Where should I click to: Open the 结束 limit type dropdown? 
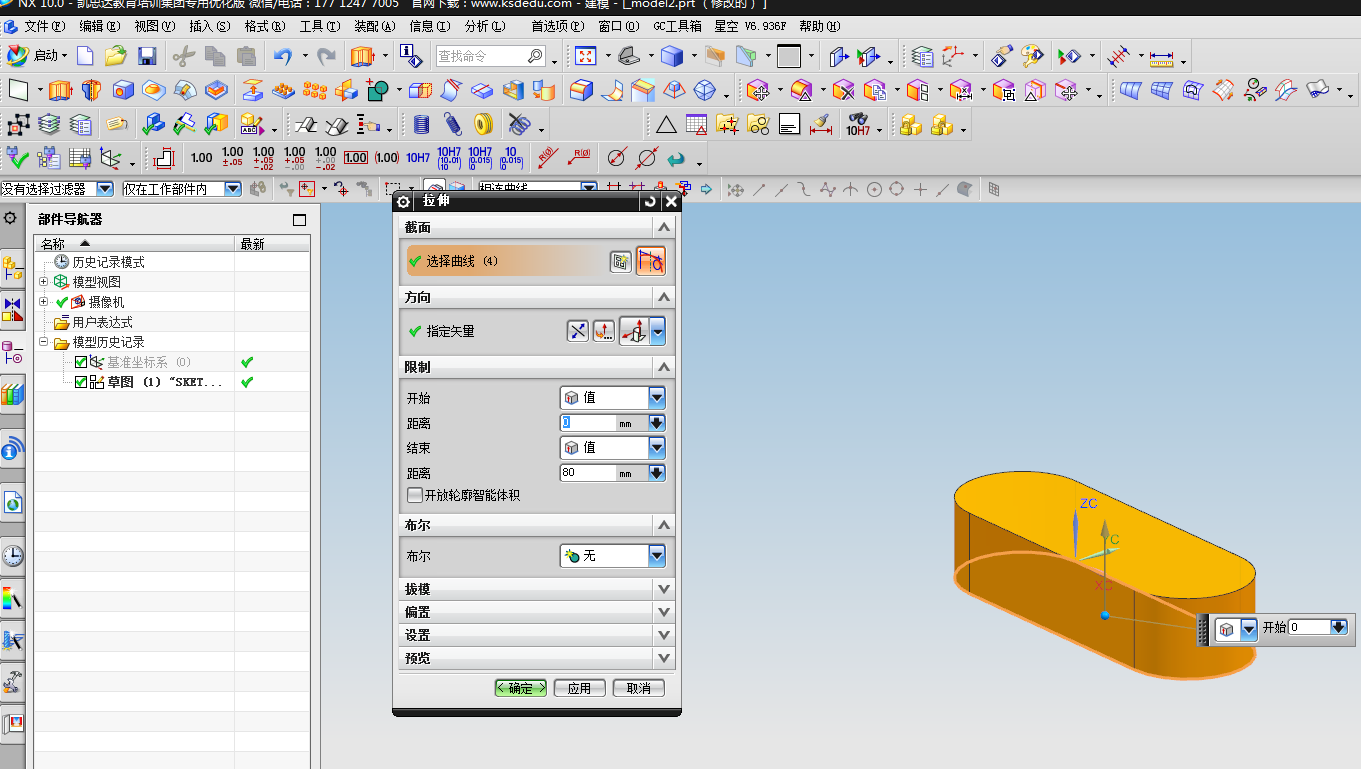[613, 448]
